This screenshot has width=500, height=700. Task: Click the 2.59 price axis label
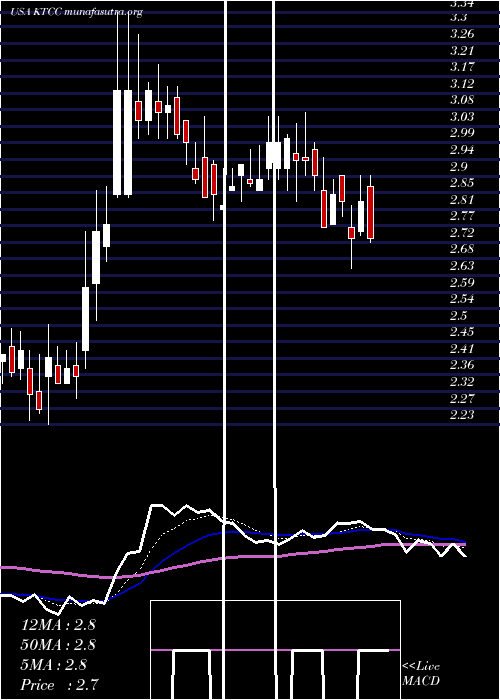pyautogui.click(x=462, y=282)
